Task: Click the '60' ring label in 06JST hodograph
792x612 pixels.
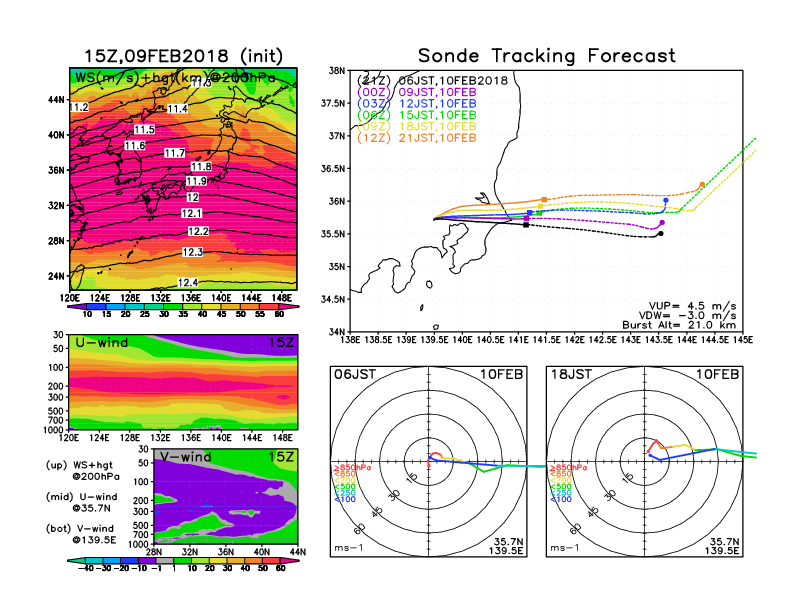Action: pyautogui.click(x=359, y=529)
